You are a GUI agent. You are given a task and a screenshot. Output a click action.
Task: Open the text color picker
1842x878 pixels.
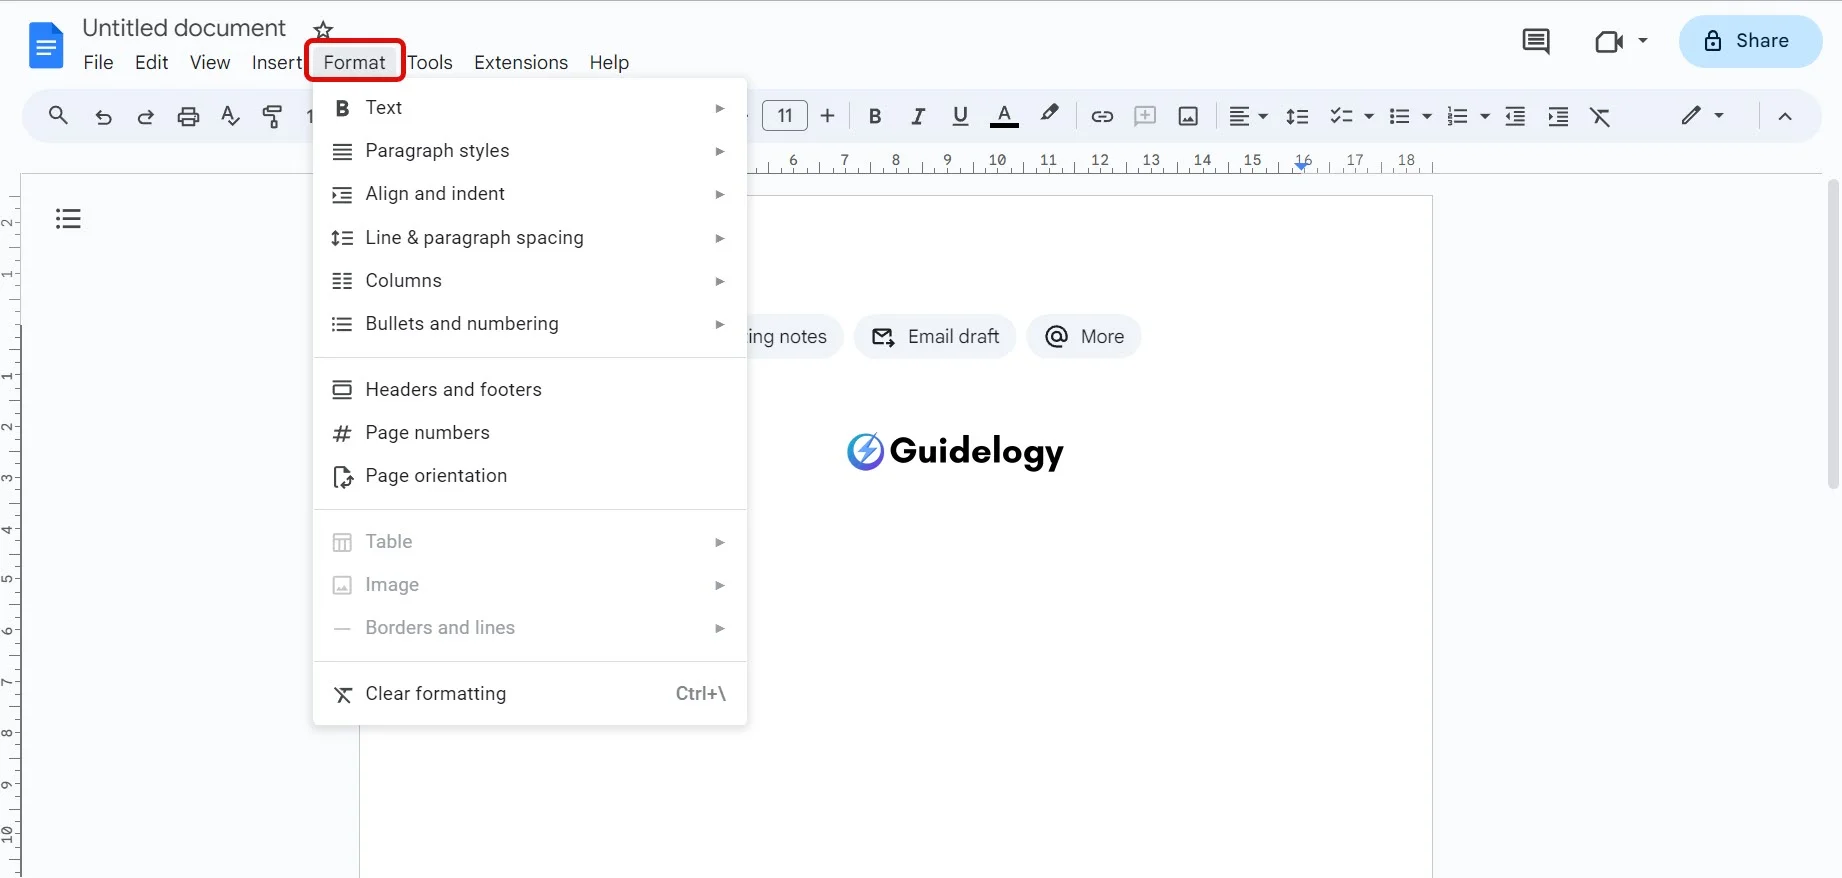click(x=1004, y=116)
